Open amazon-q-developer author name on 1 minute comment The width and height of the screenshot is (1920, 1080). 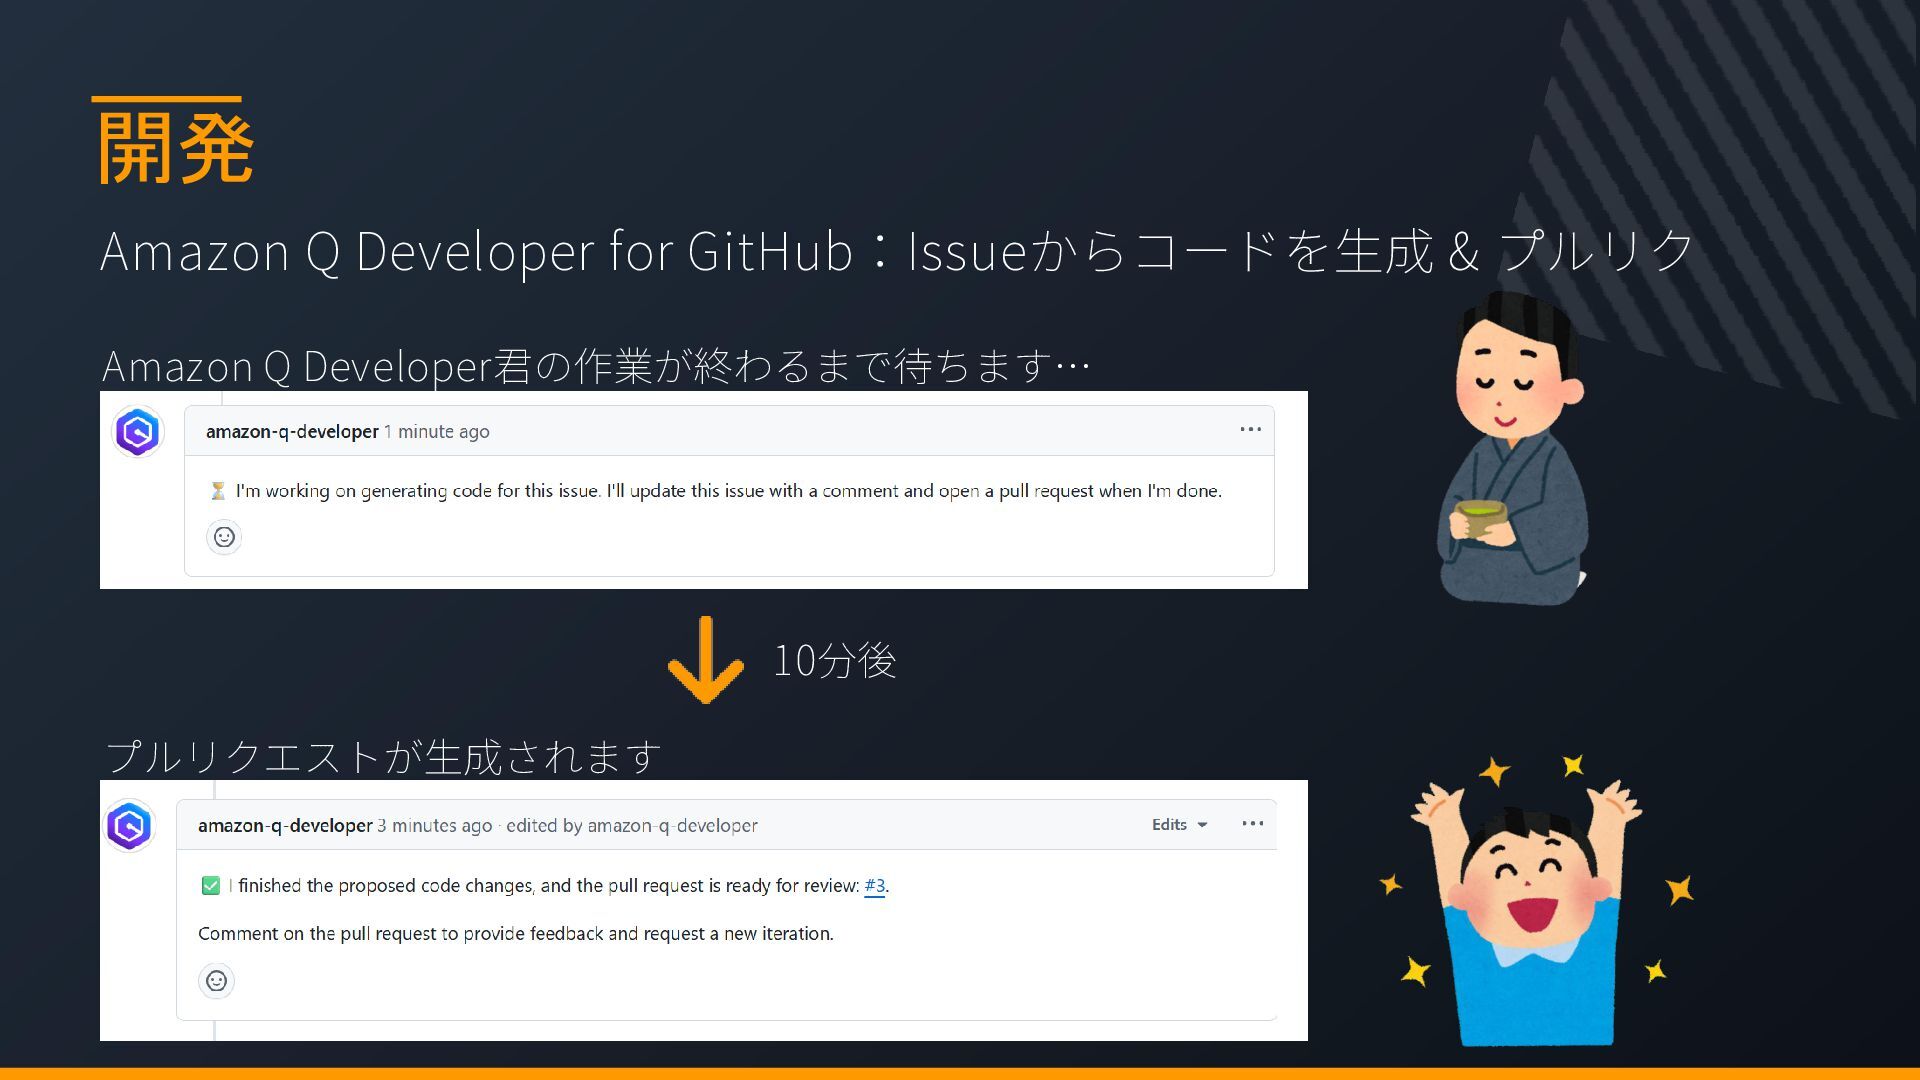coord(292,432)
